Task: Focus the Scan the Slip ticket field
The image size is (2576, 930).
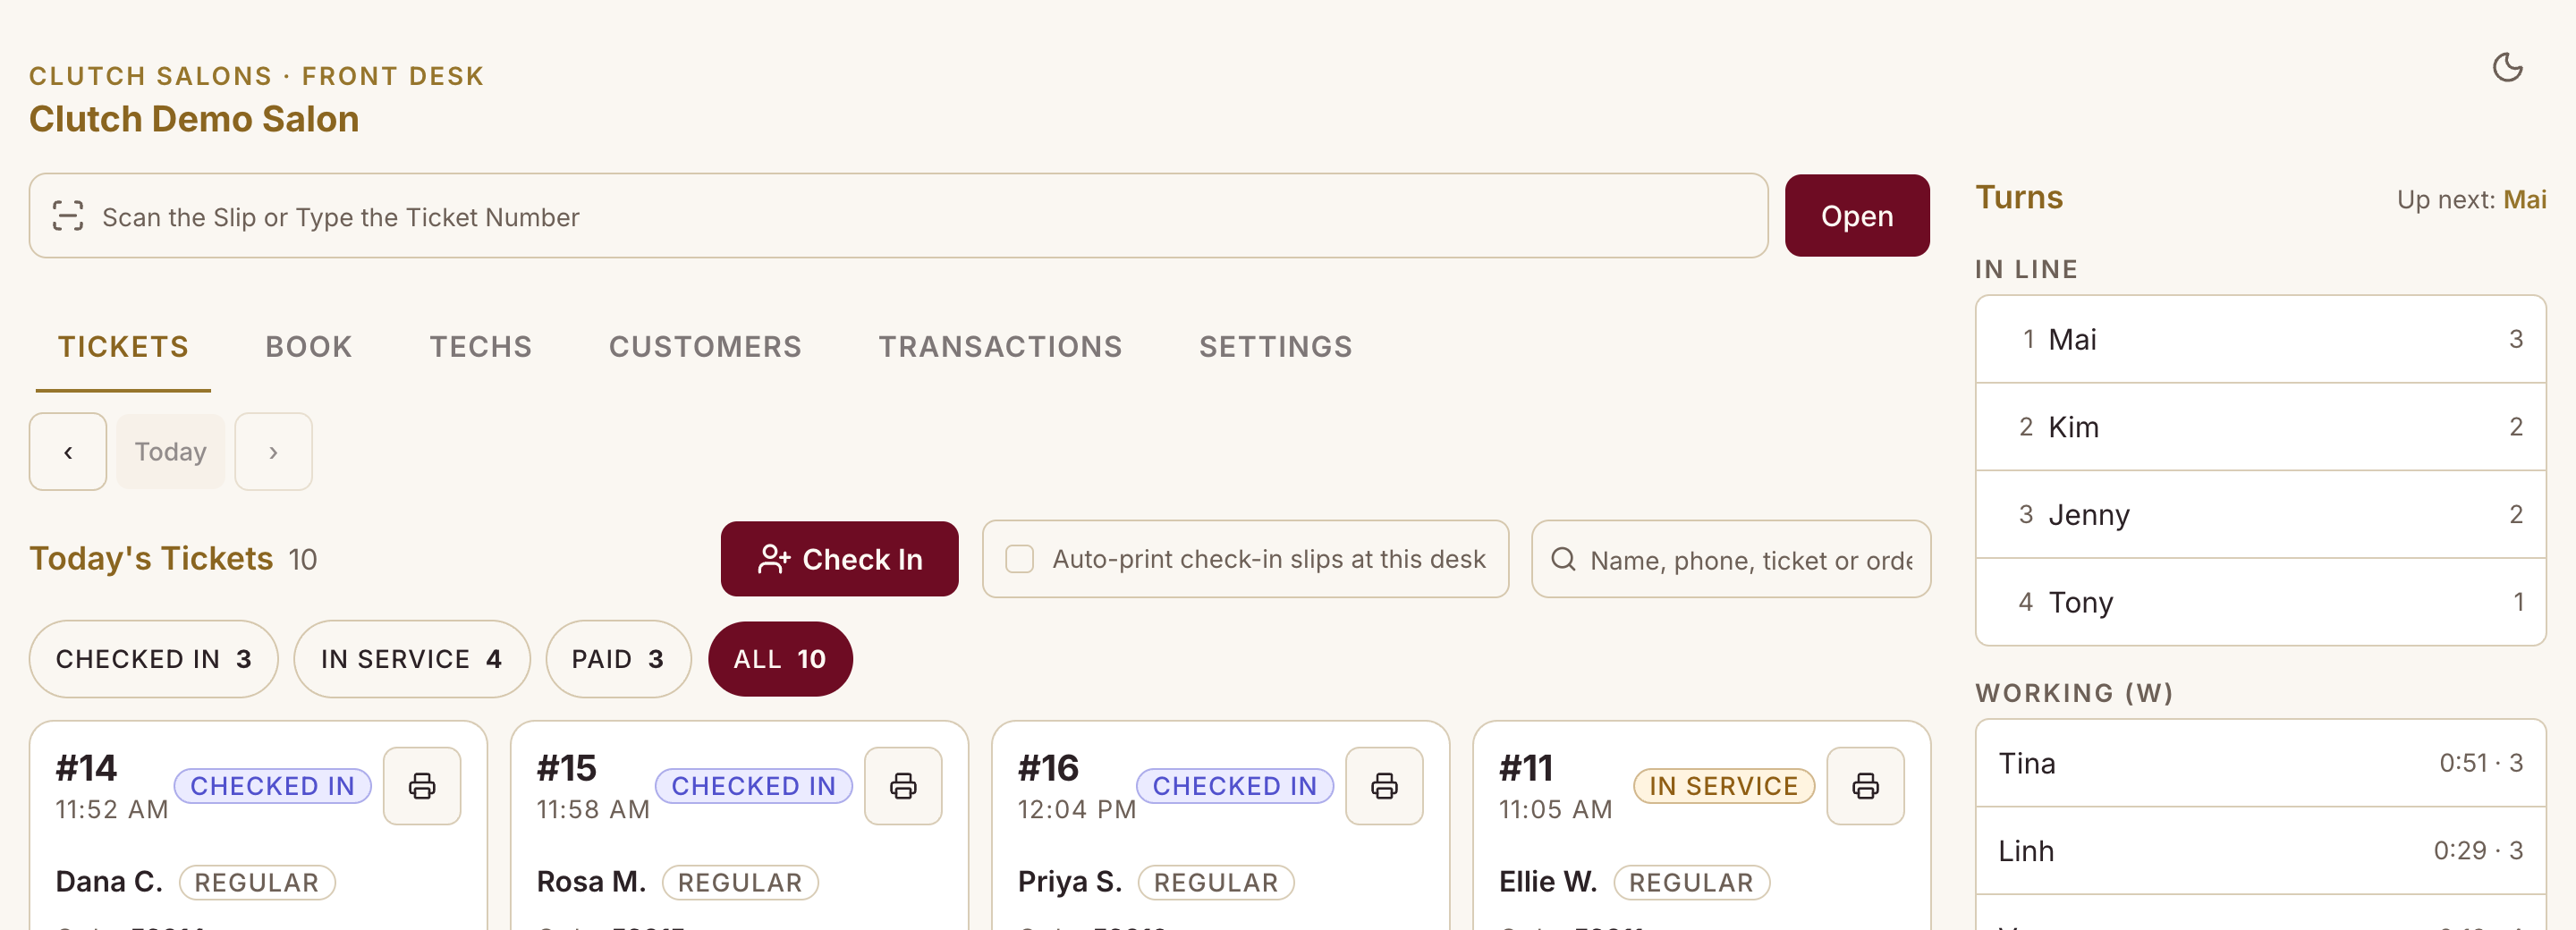Action: pos(898,216)
